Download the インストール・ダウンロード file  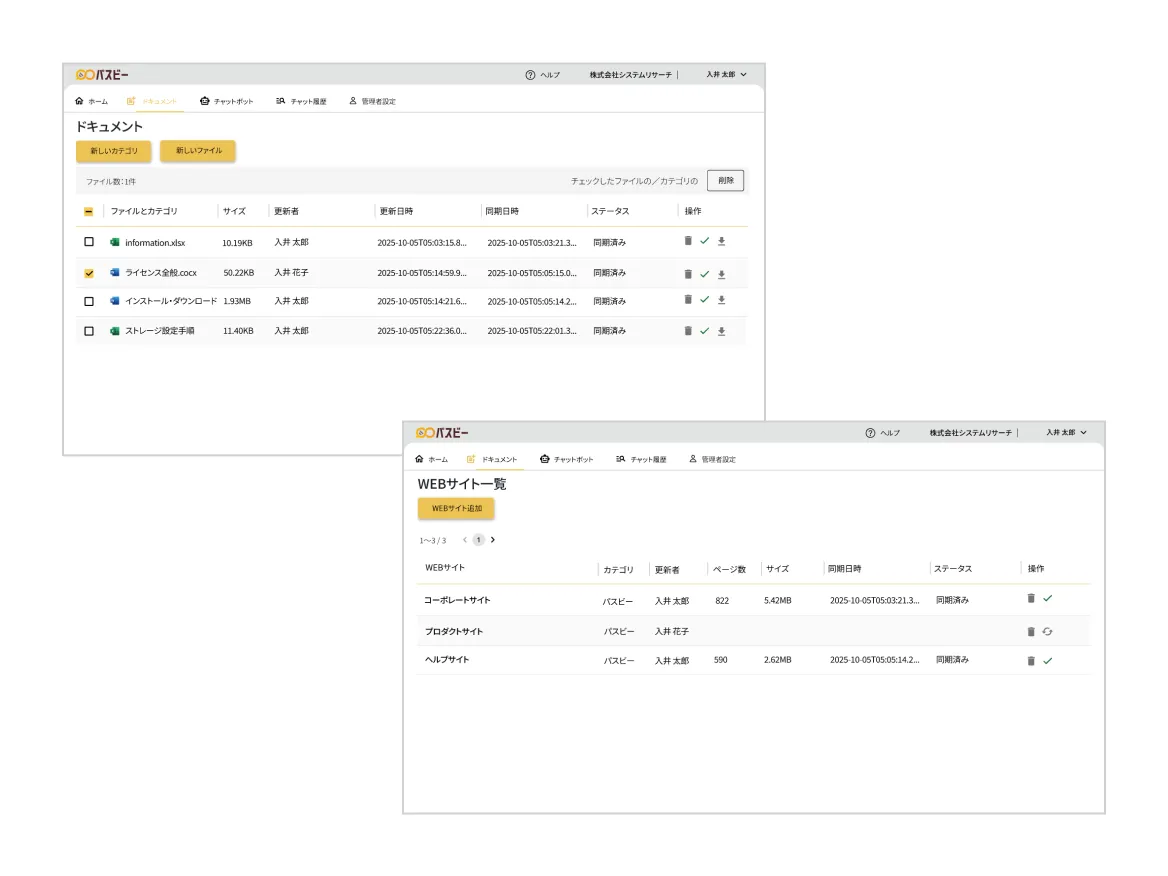pos(721,300)
